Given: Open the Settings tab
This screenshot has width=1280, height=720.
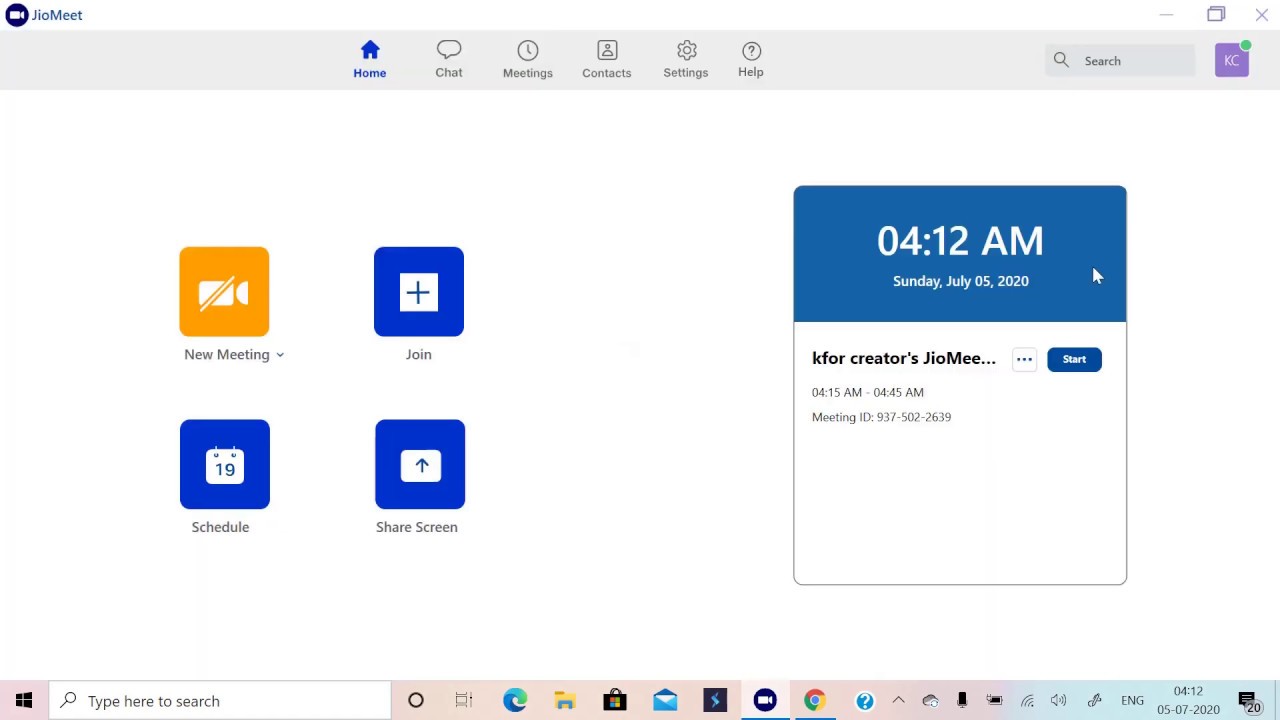Looking at the screenshot, I should tap(686, 60).
